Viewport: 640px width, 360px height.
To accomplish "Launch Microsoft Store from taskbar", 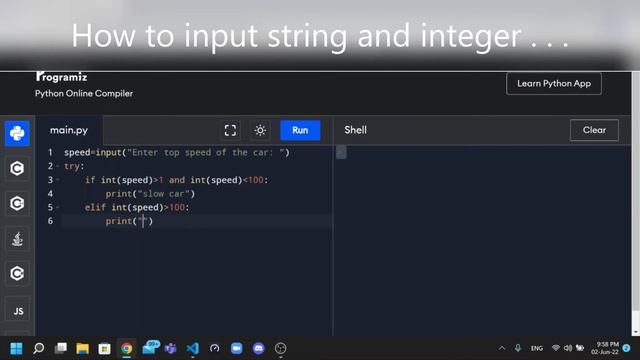I will [104, 348].
